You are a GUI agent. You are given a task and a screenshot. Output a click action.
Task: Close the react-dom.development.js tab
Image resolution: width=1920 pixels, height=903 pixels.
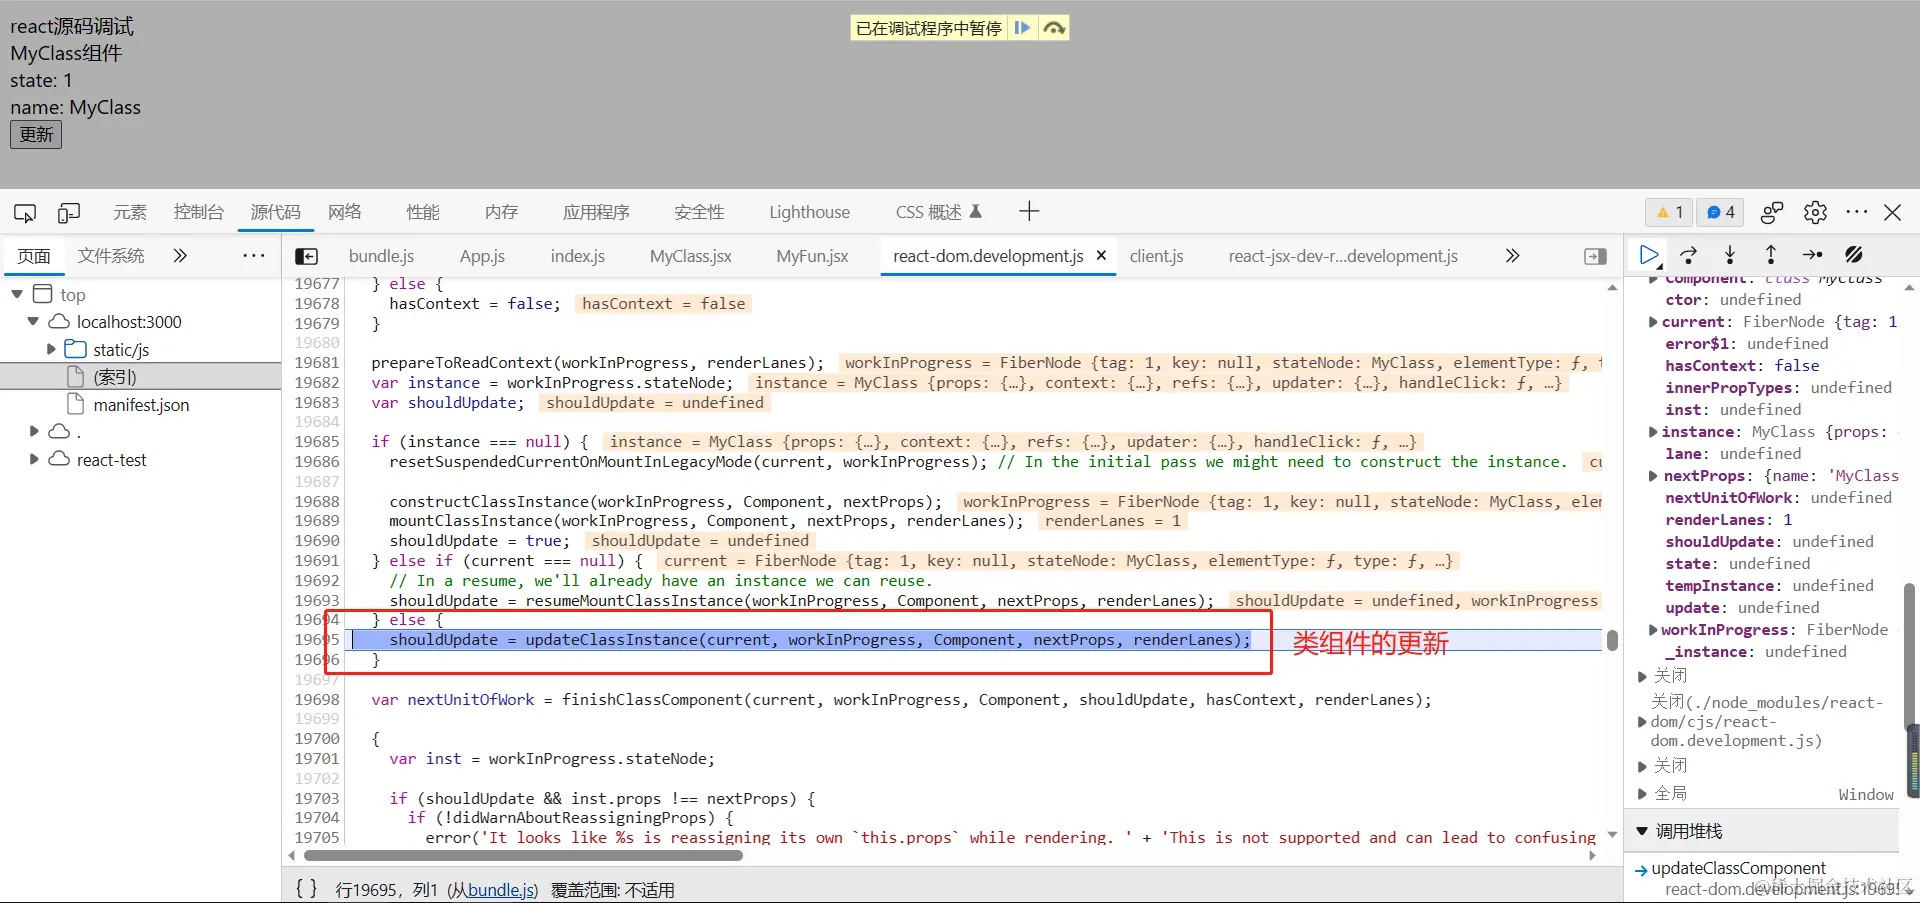point(1101,255)
